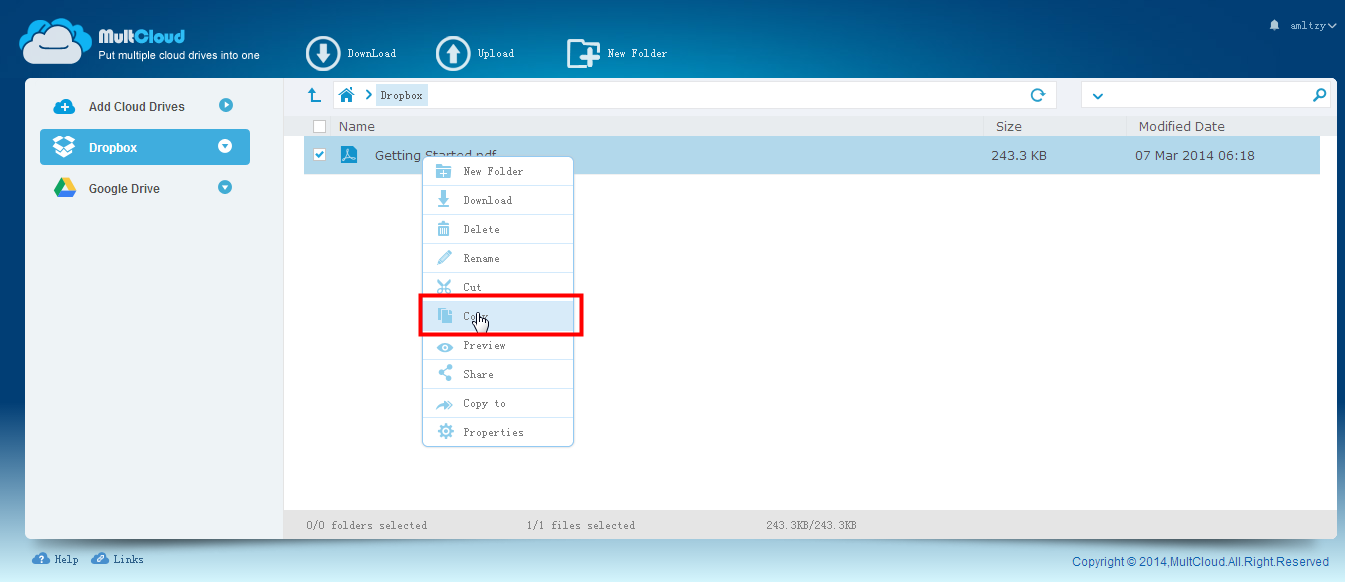1345x582 pixels.
Task: Click the PDF icon of Getting Started file
Action: (349, 155)
